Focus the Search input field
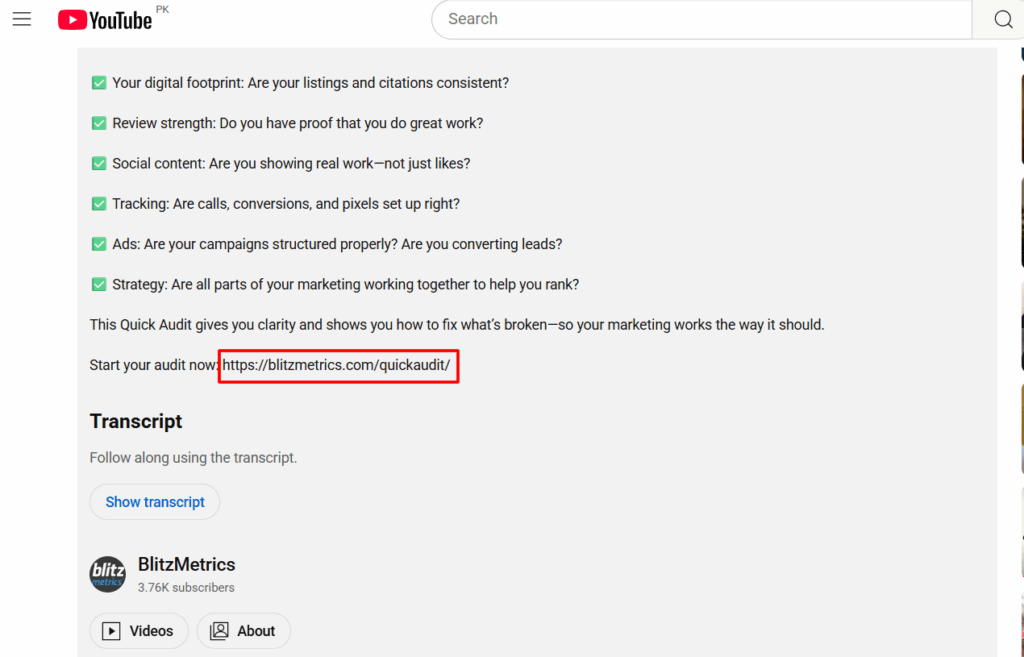1024x657 pixels. coord(700,19)
